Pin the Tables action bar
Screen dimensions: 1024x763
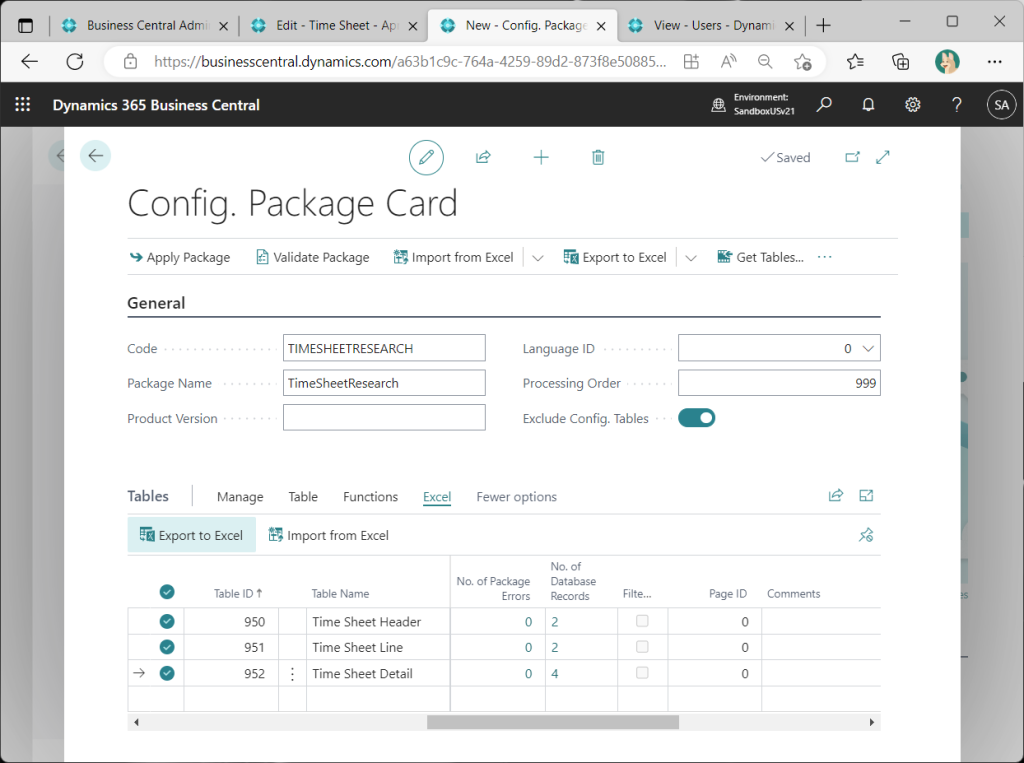point(866,535)
